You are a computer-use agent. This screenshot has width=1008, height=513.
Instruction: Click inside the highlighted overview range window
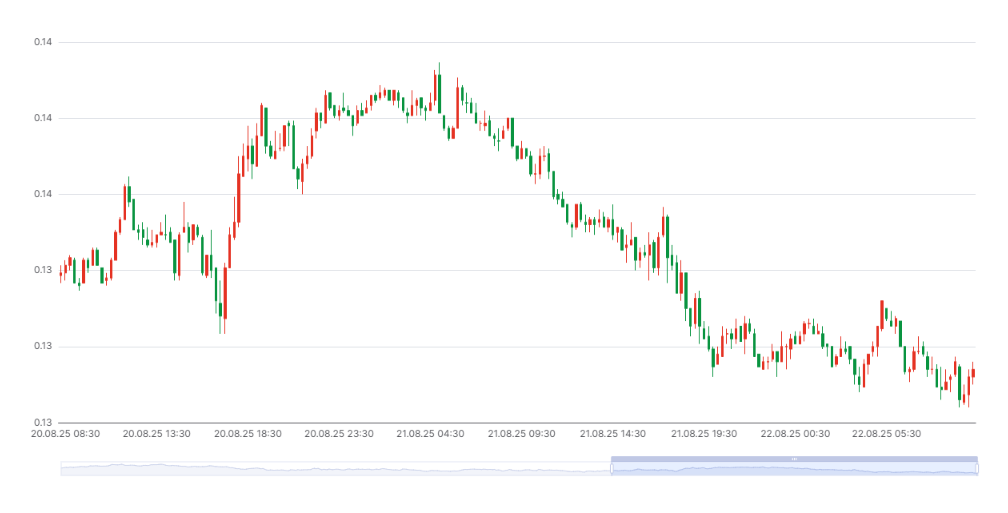tap(795, 469)
